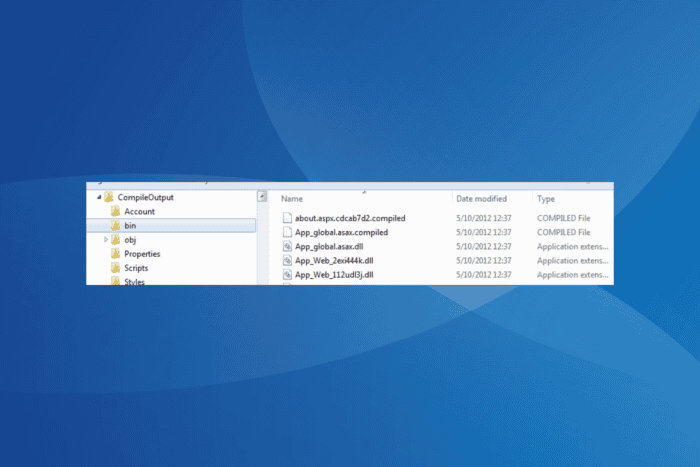Expand the obj folder node
The image size is (700, 467).
click(x=106, y=240)
